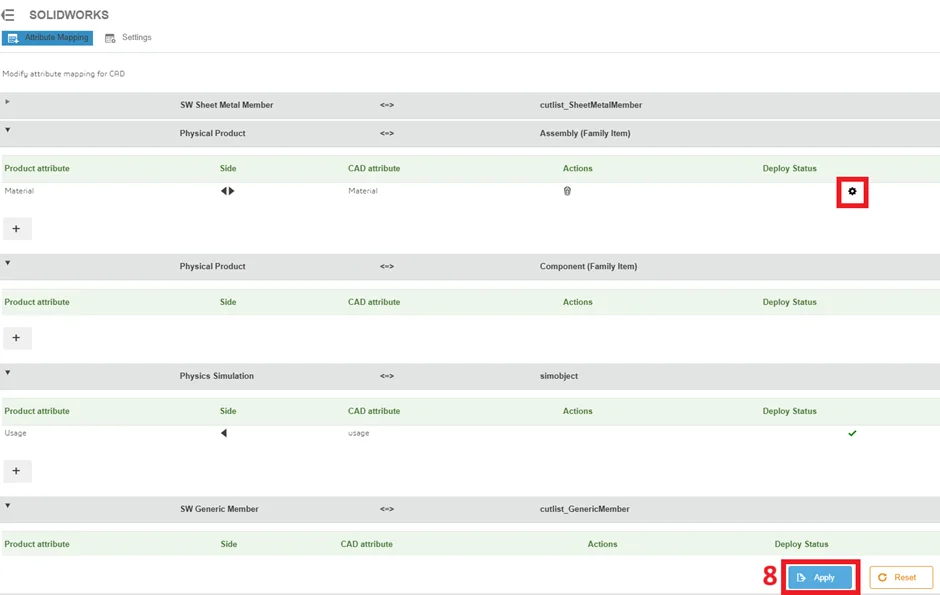This screenshot has height=595, width=940.
Task: Click the Attribute Mapping tab icon
Action: pos(13,38)
